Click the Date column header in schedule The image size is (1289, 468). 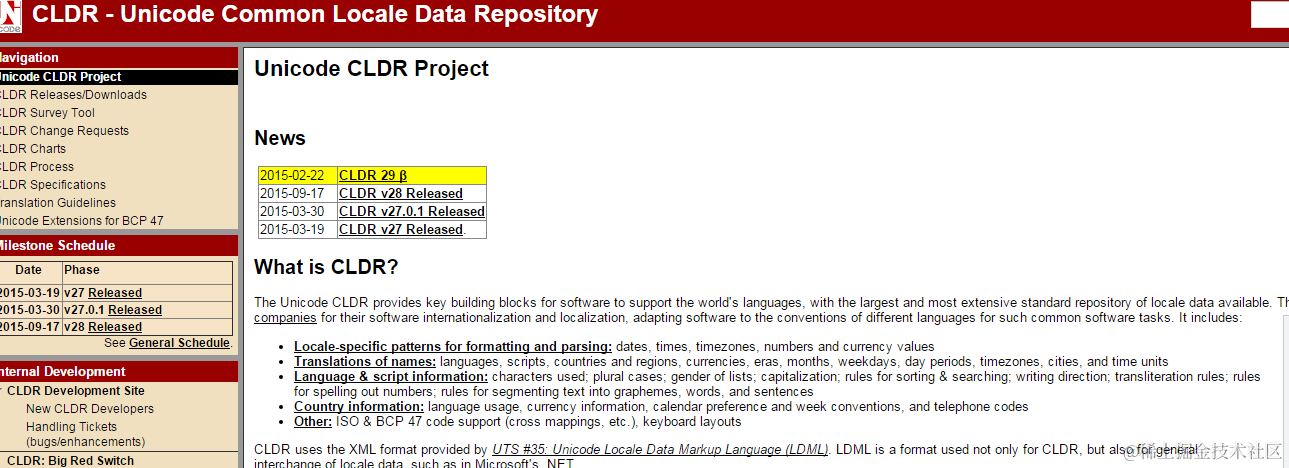pos(28,270)
